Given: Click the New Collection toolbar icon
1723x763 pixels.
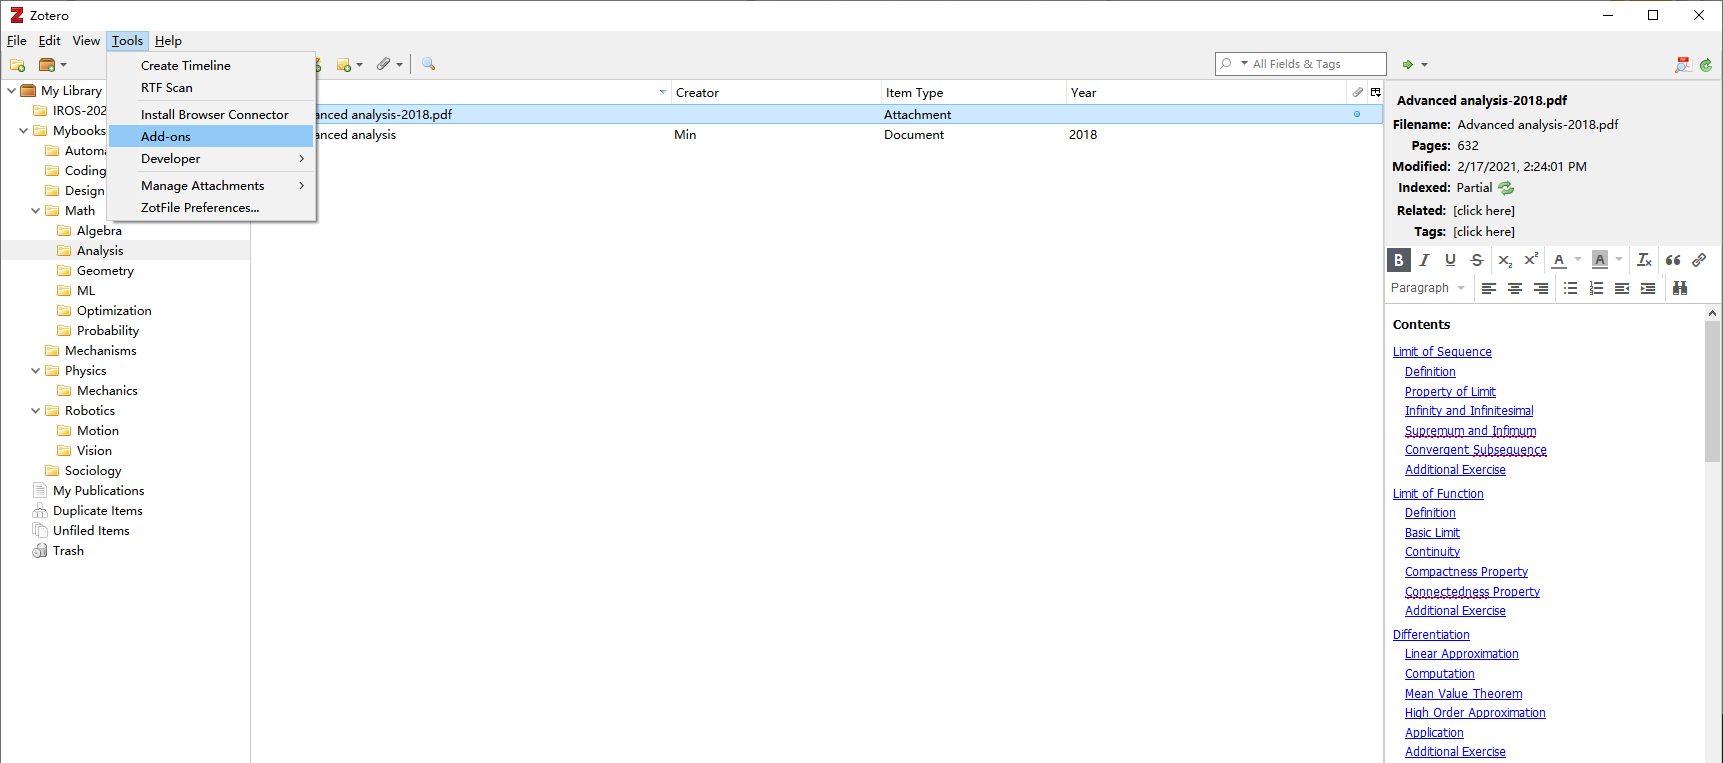Looking at the screenshot, I should point(17,65).
